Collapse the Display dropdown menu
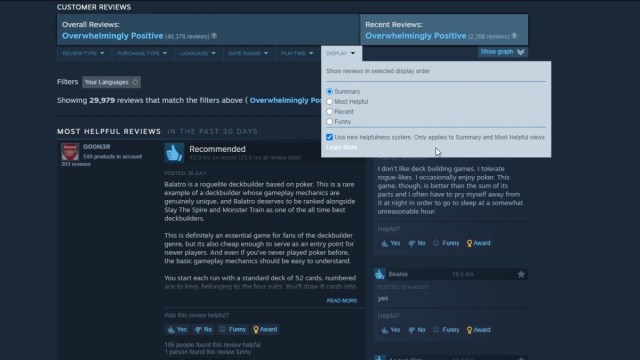Image resolution: width=640 pixels, height=360 pixels. pos(341,53)
